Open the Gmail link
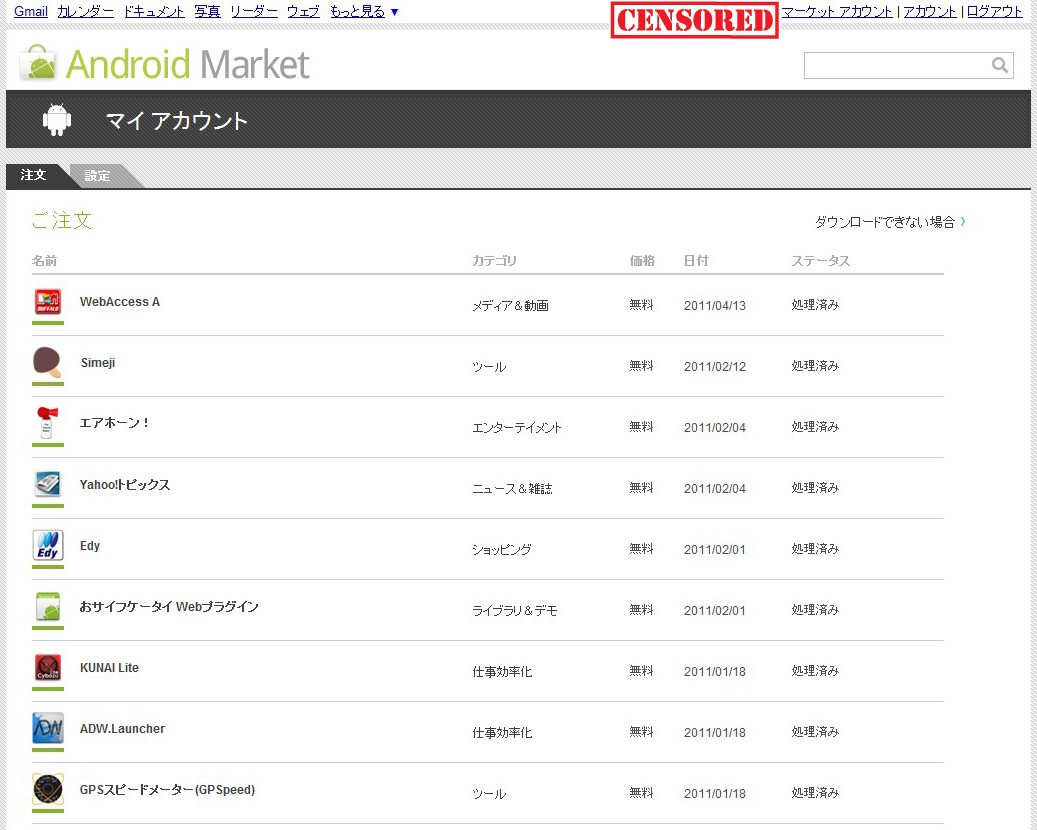The image size is (1037, 830). [30, 11]
